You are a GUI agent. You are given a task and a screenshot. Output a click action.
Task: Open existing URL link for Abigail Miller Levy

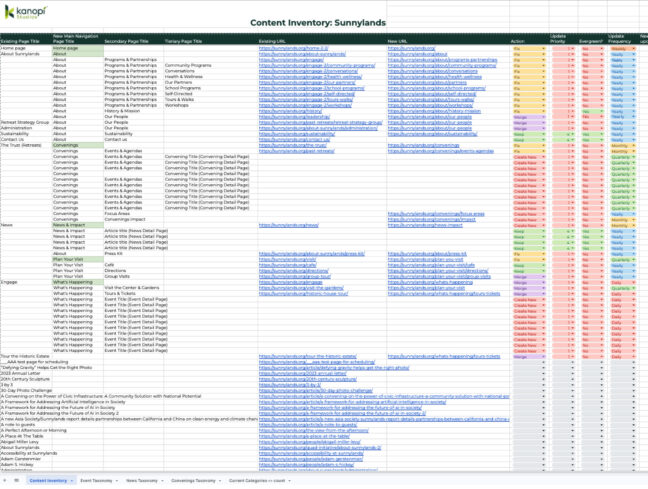pos(310,442)
